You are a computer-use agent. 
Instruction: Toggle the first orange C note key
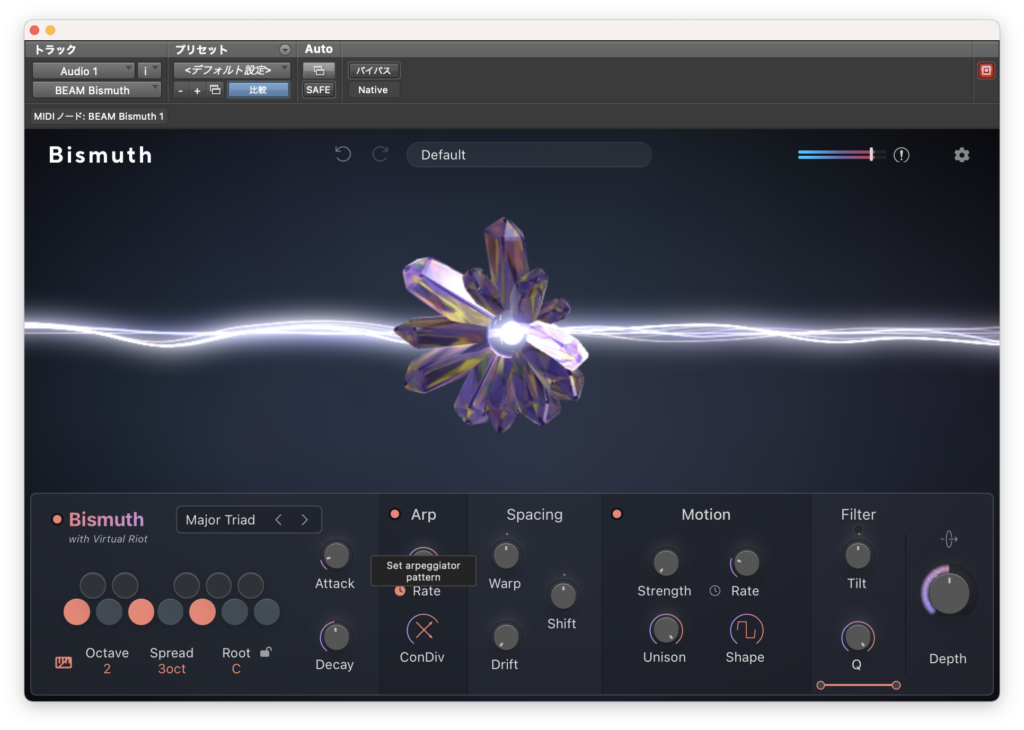76,612
